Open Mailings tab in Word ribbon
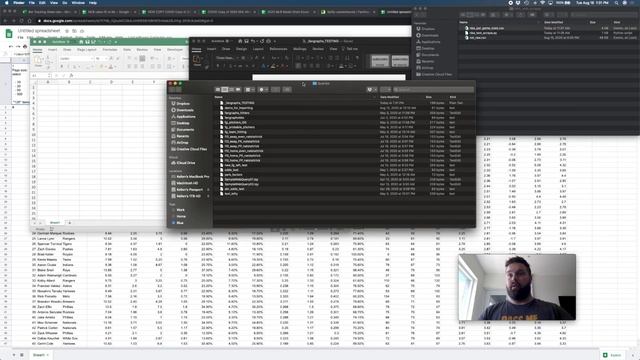This screenshot has height=360, width=640. [x=300, y=49]
